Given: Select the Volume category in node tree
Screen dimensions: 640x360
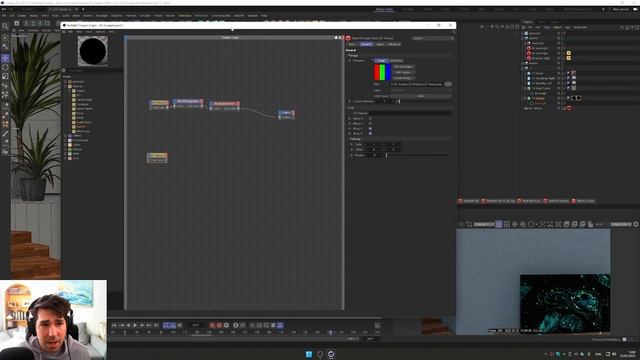Looking at the screenshot, I should (x=76, y=149).
